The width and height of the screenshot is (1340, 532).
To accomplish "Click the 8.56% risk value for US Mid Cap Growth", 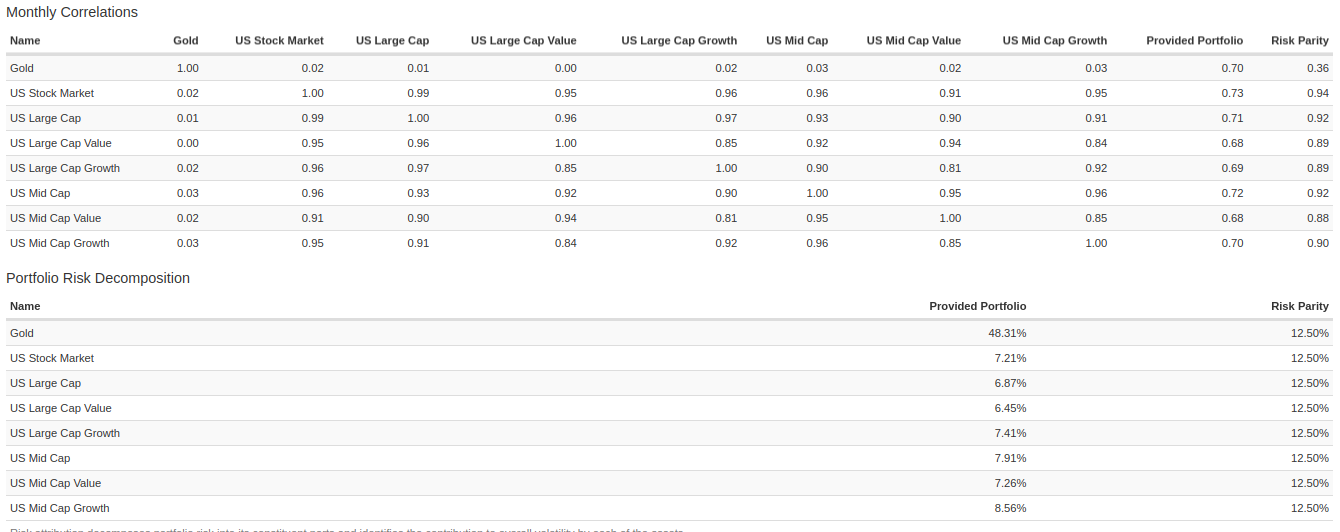I will pyautogui.click(x=1010, y=508).
